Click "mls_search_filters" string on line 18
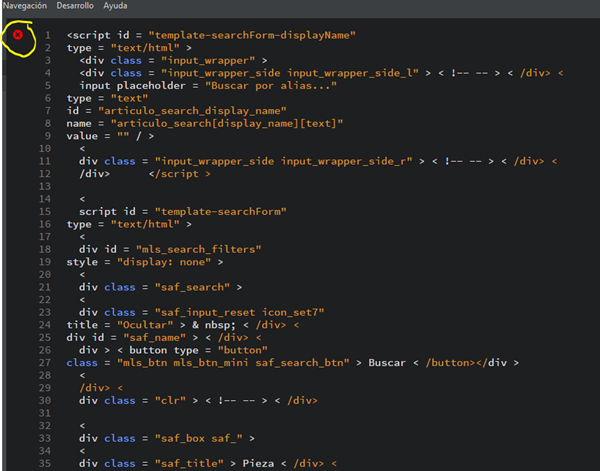 199,249
